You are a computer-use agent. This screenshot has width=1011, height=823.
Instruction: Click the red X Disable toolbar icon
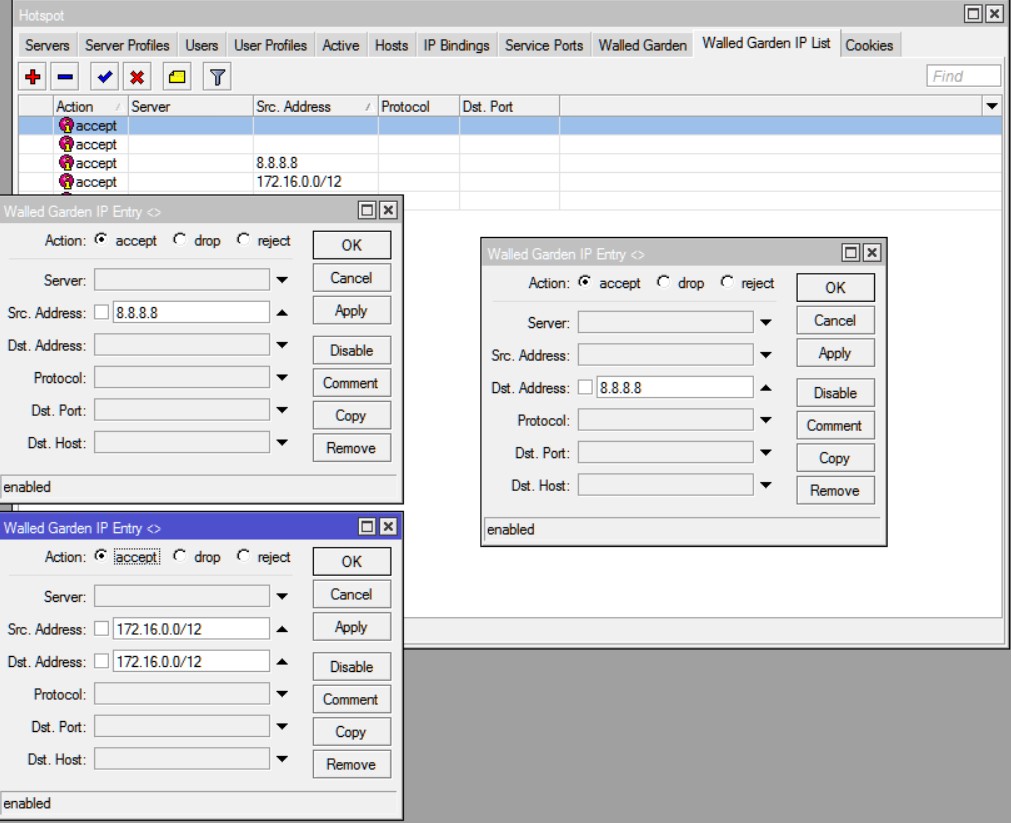[x=137, y=77]
